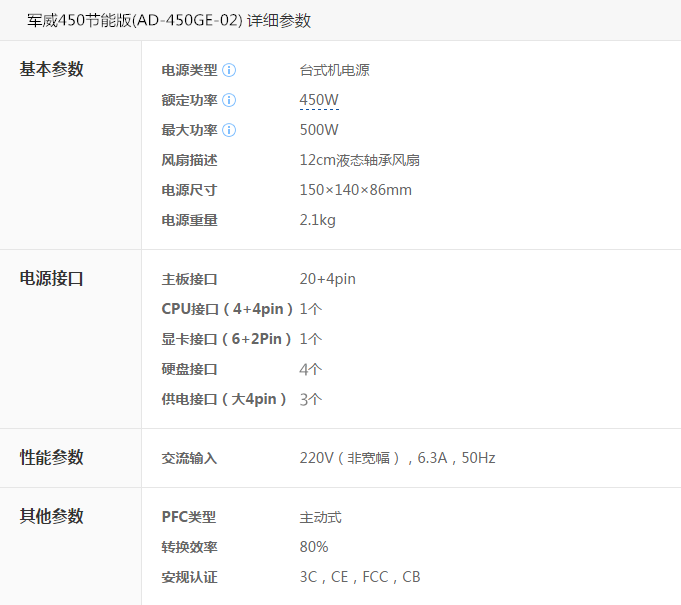The width and height of the screenshot is (681, 605).
Task: Click the 电源尺寸 label
Action: point(189,190)
